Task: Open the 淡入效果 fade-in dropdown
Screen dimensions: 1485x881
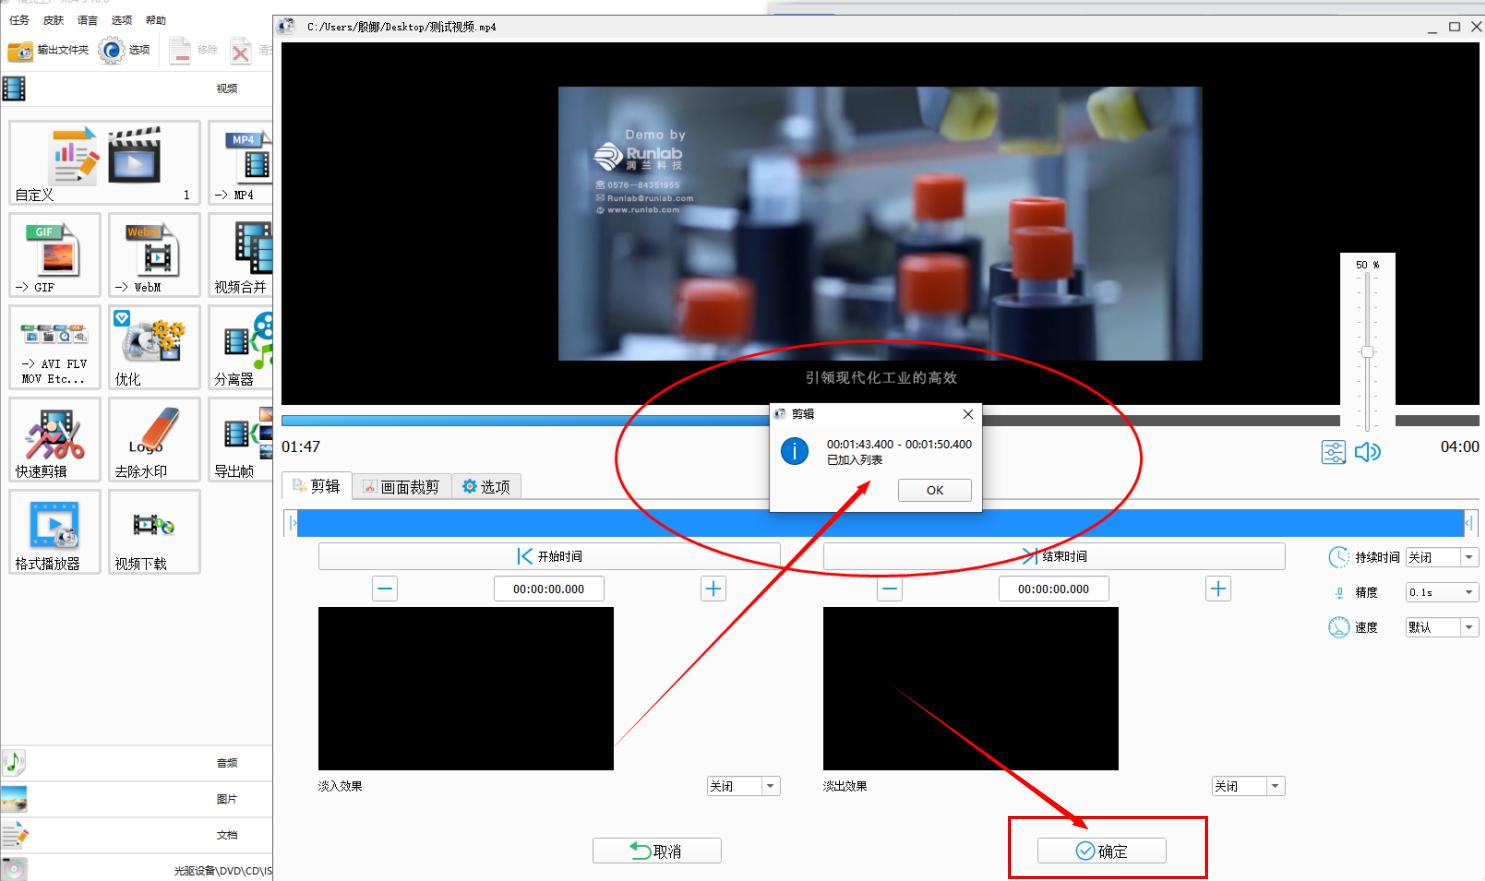Action: [770, 786]
